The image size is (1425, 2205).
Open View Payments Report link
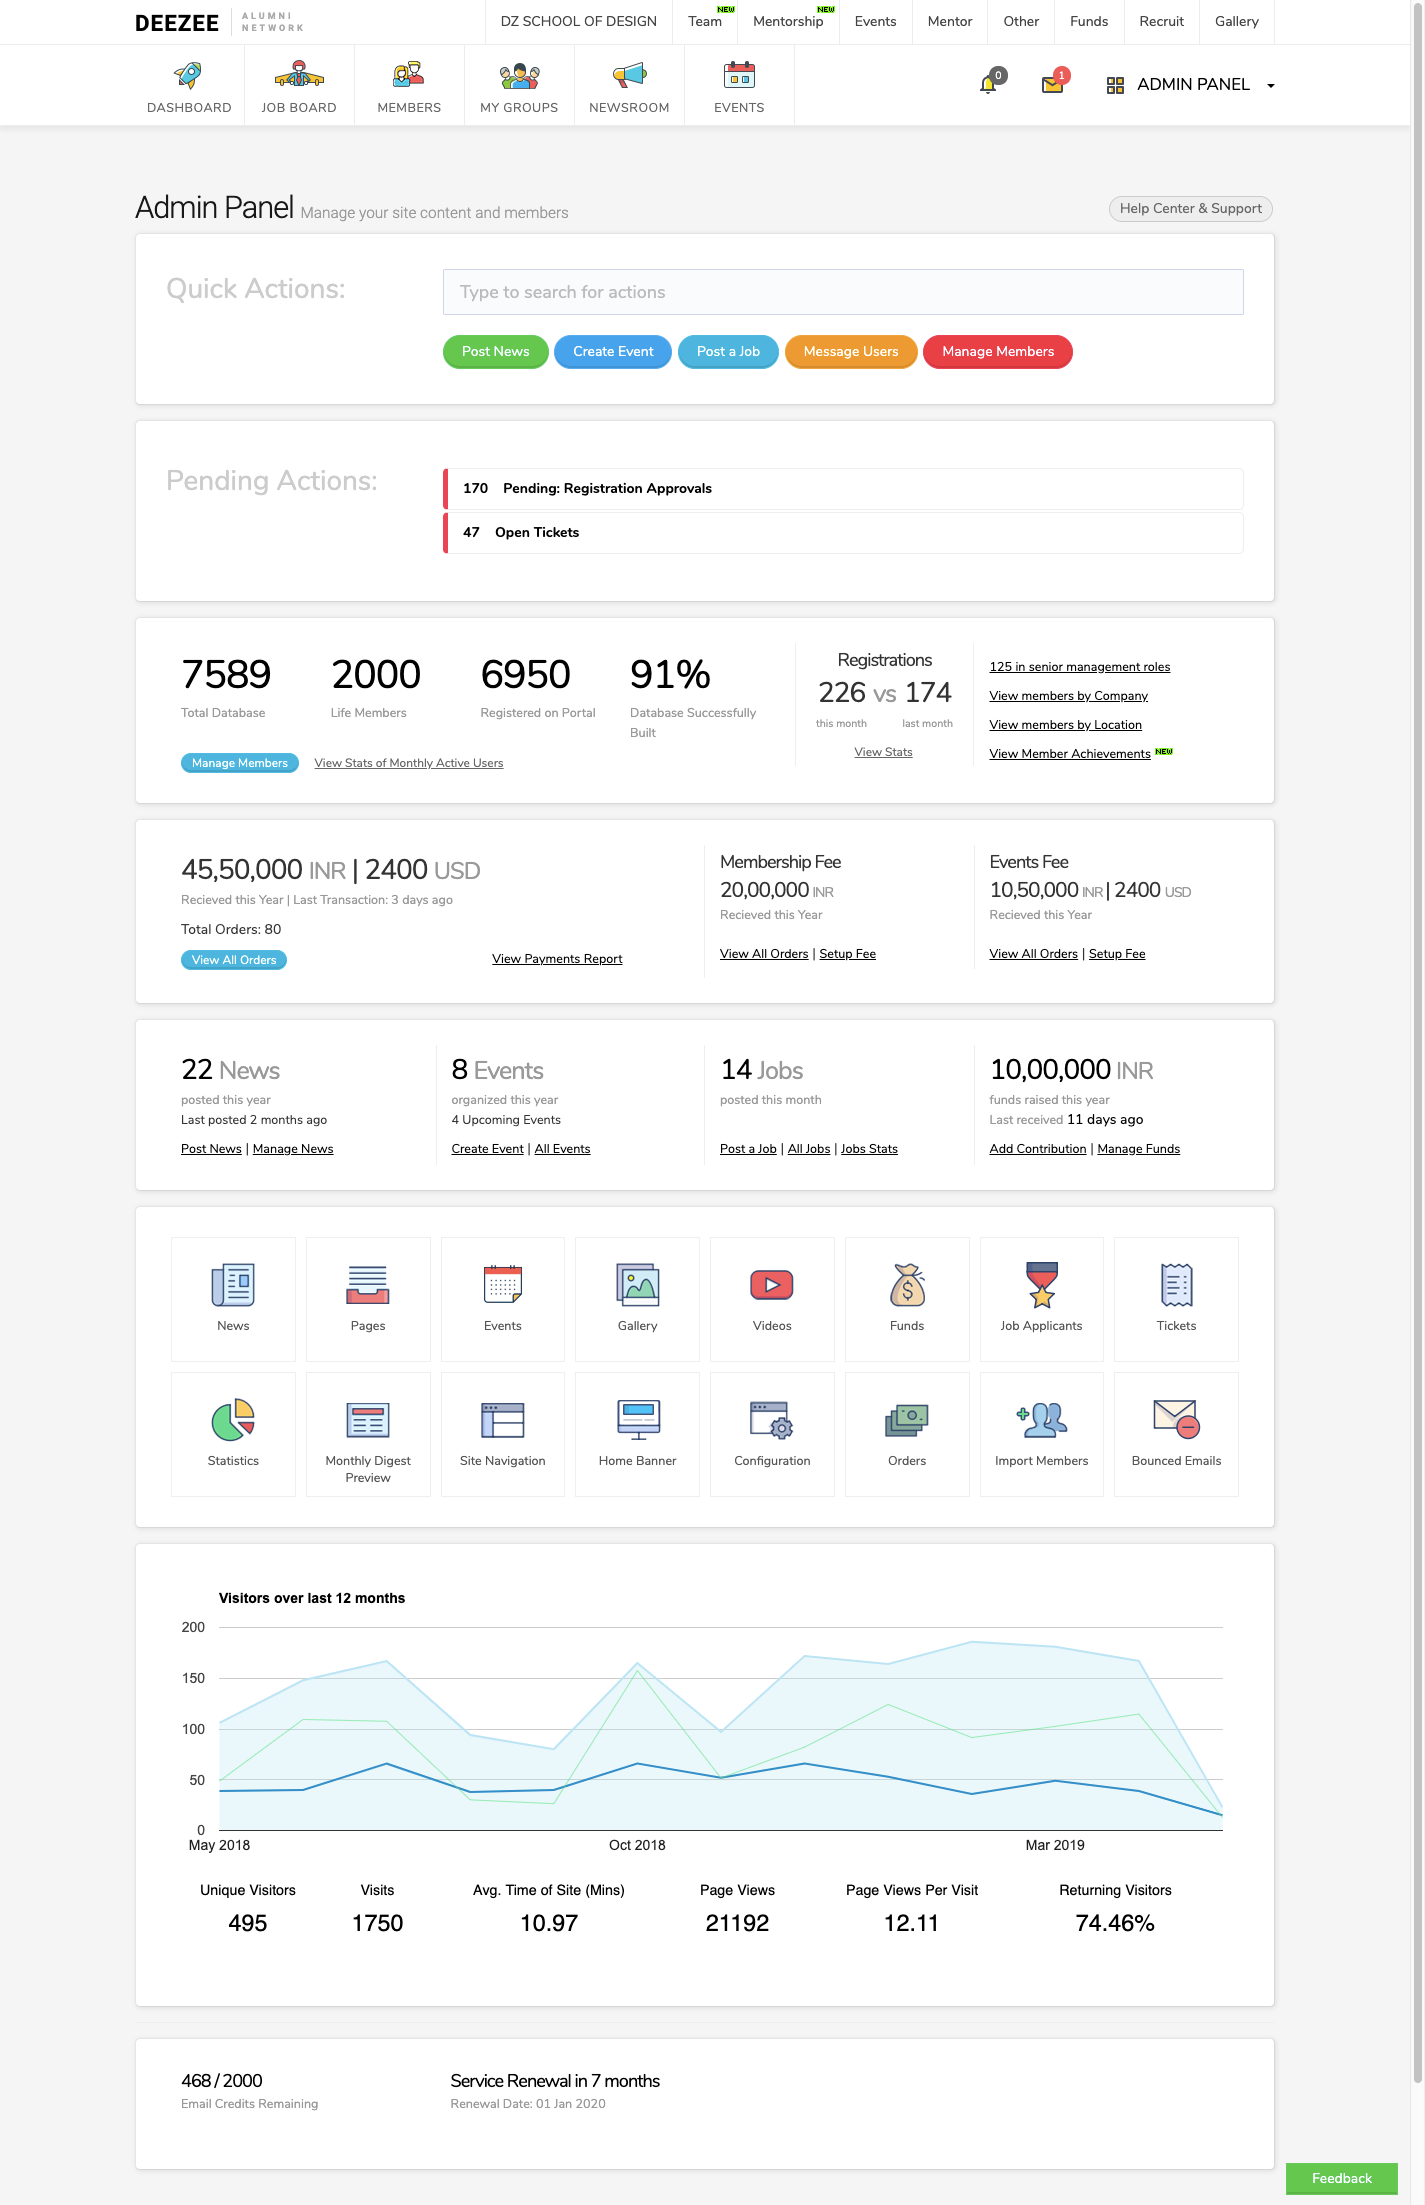557,959
